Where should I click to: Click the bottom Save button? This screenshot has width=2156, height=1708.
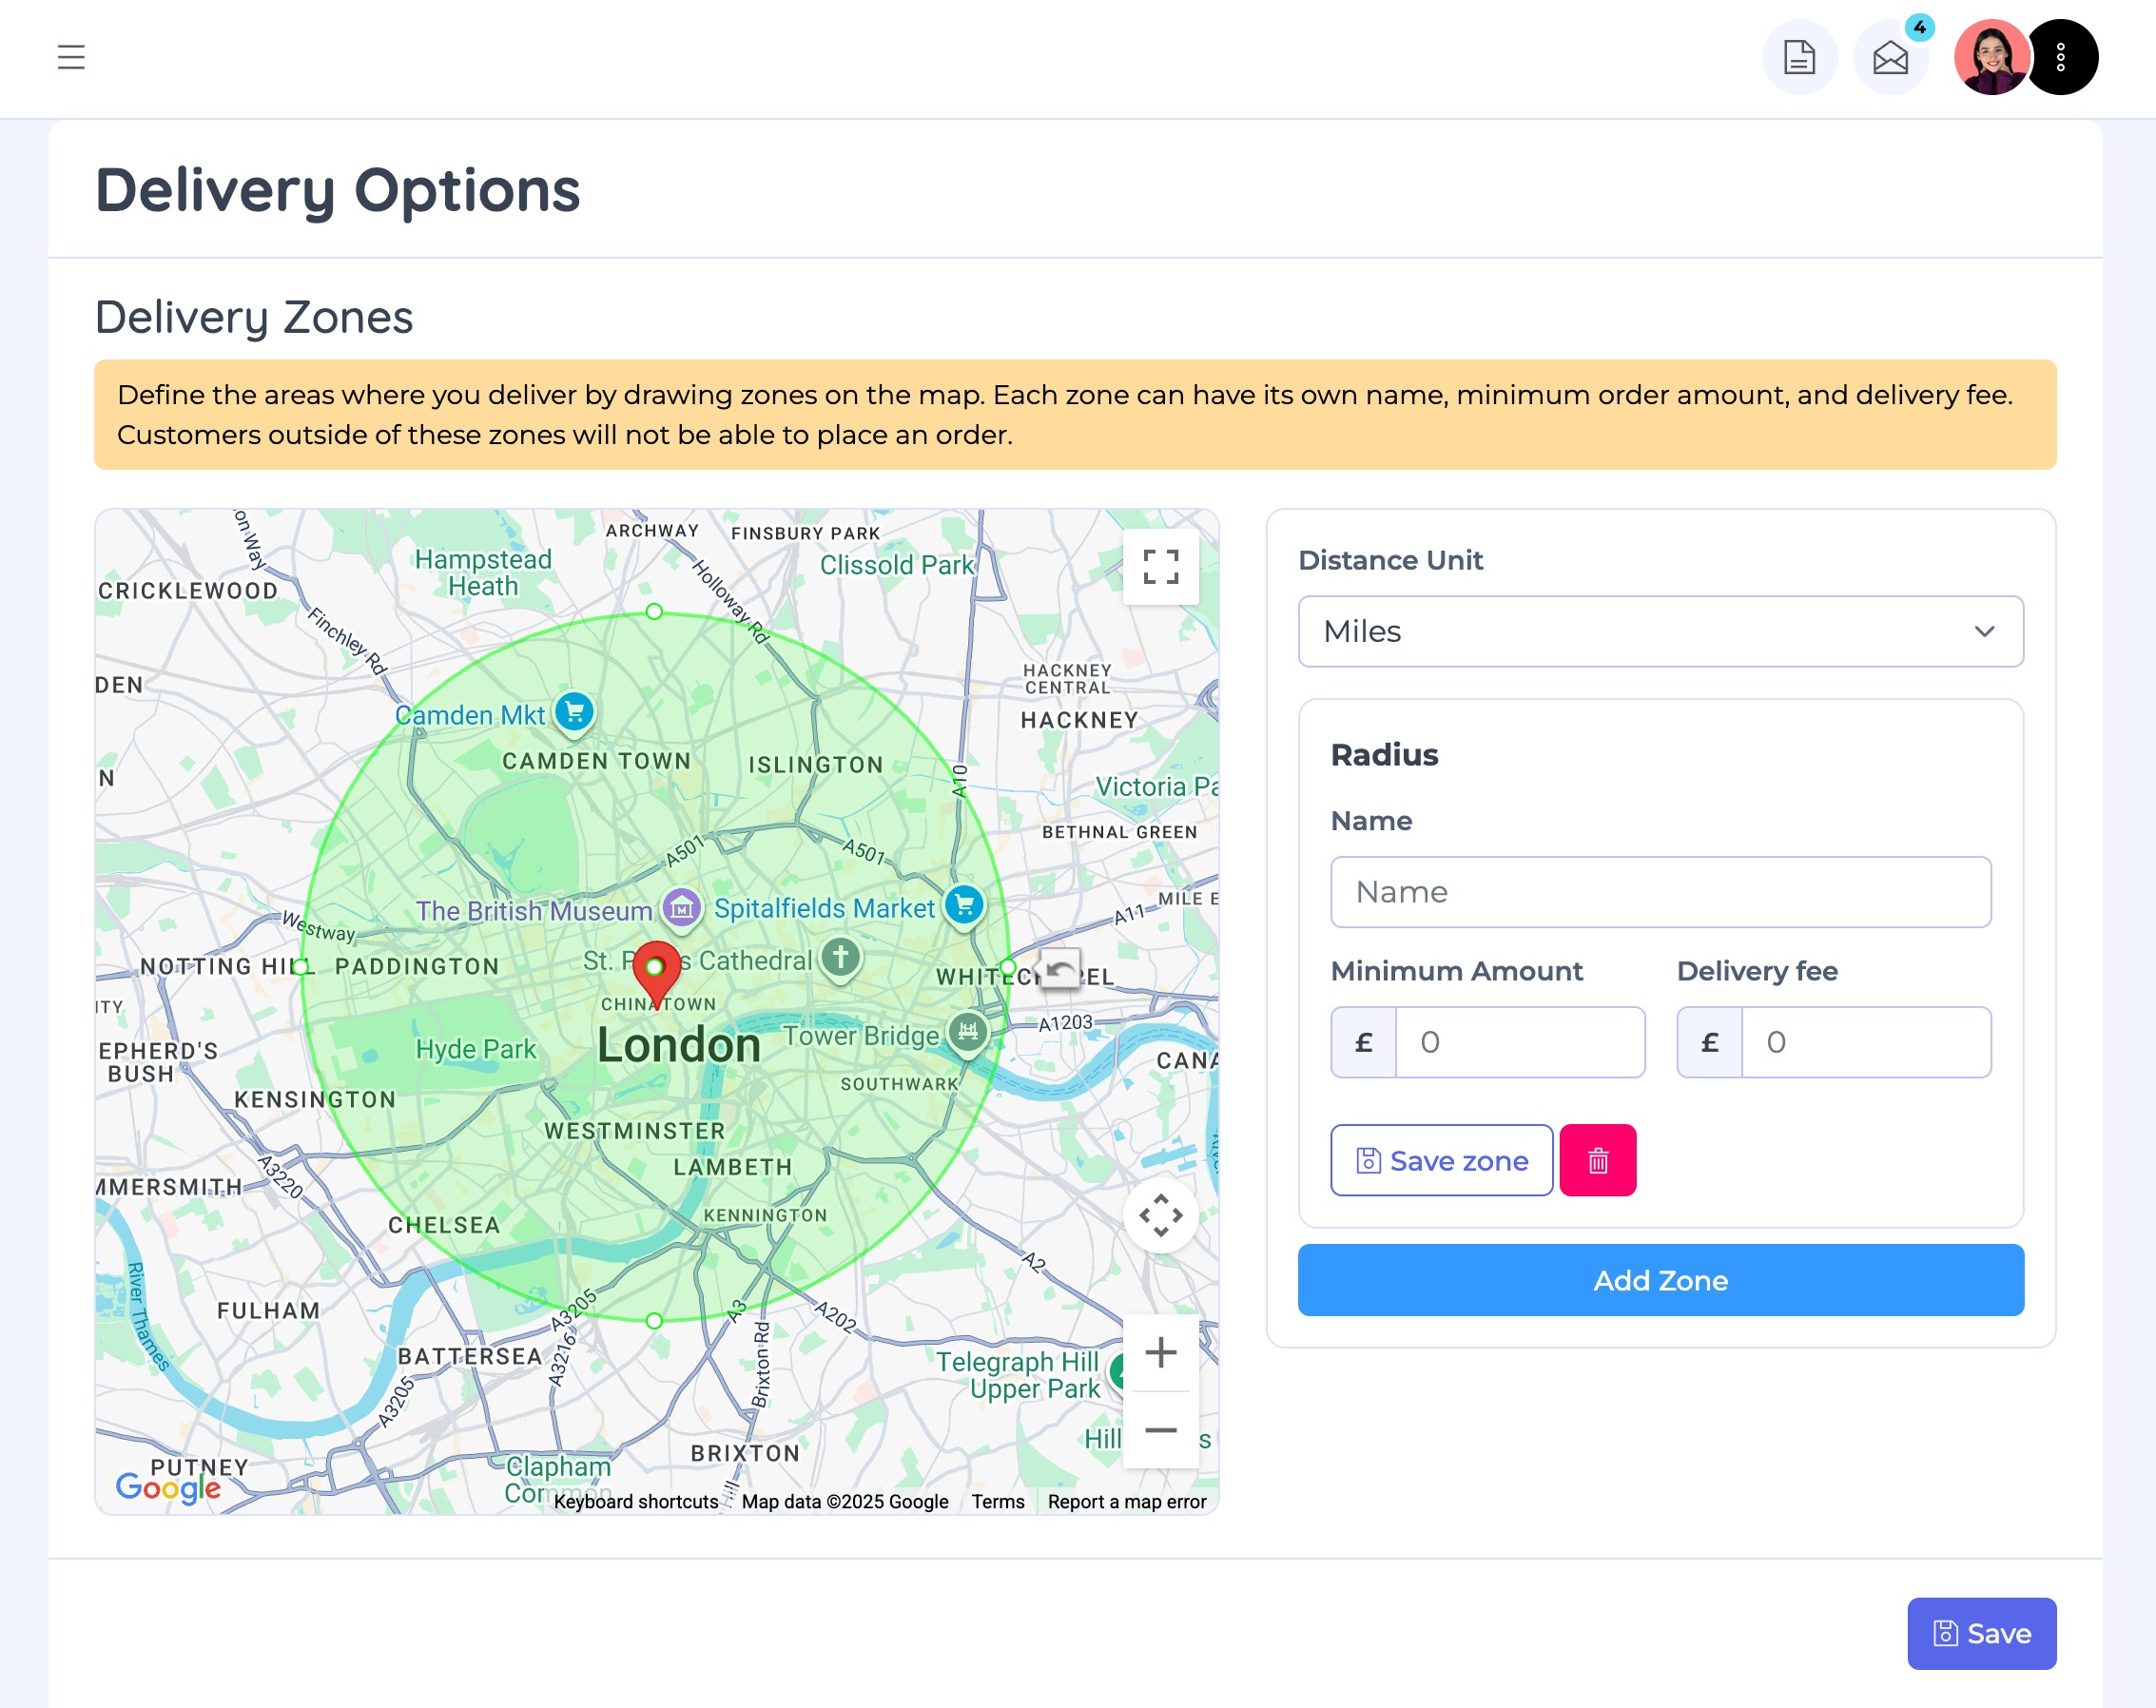pyautogui.click(x=1981, y=1633)
